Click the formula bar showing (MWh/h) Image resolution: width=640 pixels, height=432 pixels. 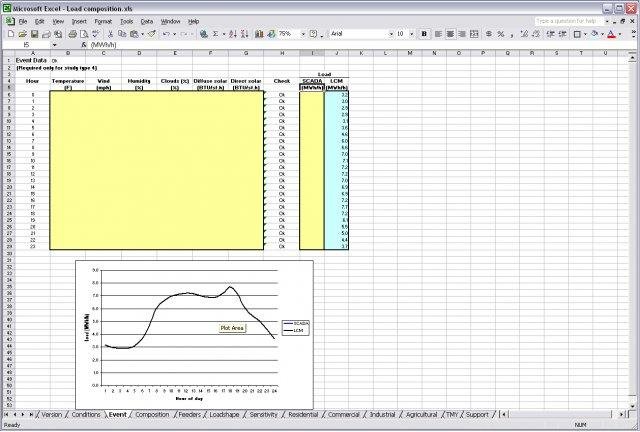click(x=359, y=45)
